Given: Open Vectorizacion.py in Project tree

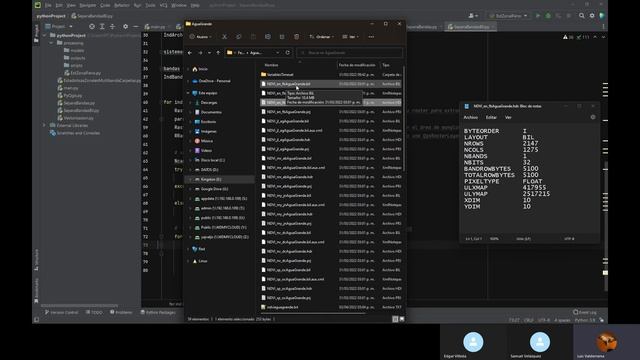Looking at the screenshot, I should click(75, 118).
